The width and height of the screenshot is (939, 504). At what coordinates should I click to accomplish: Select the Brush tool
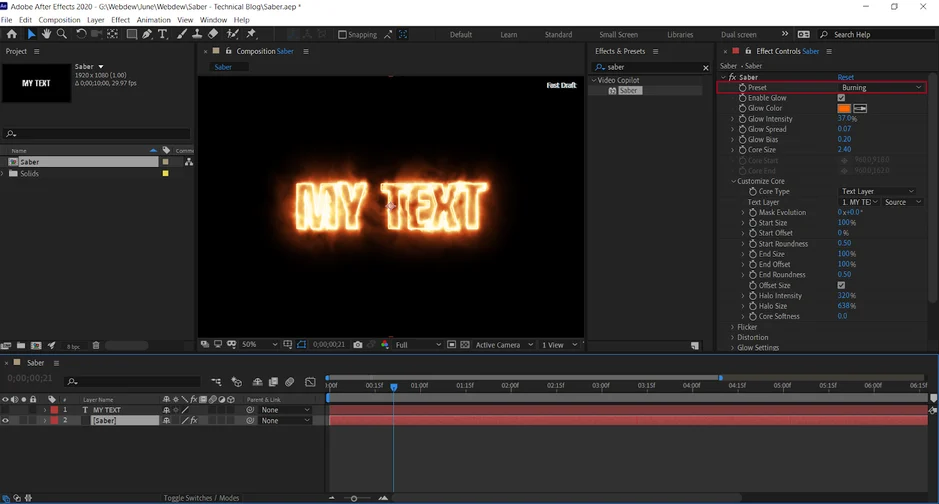point(181,34)
